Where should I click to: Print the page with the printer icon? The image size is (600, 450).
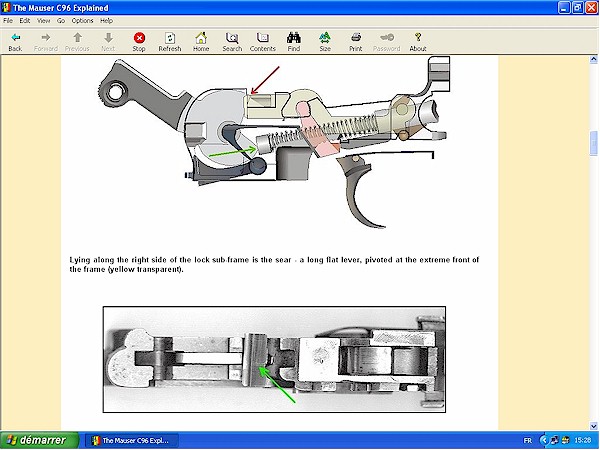point(355,42)
